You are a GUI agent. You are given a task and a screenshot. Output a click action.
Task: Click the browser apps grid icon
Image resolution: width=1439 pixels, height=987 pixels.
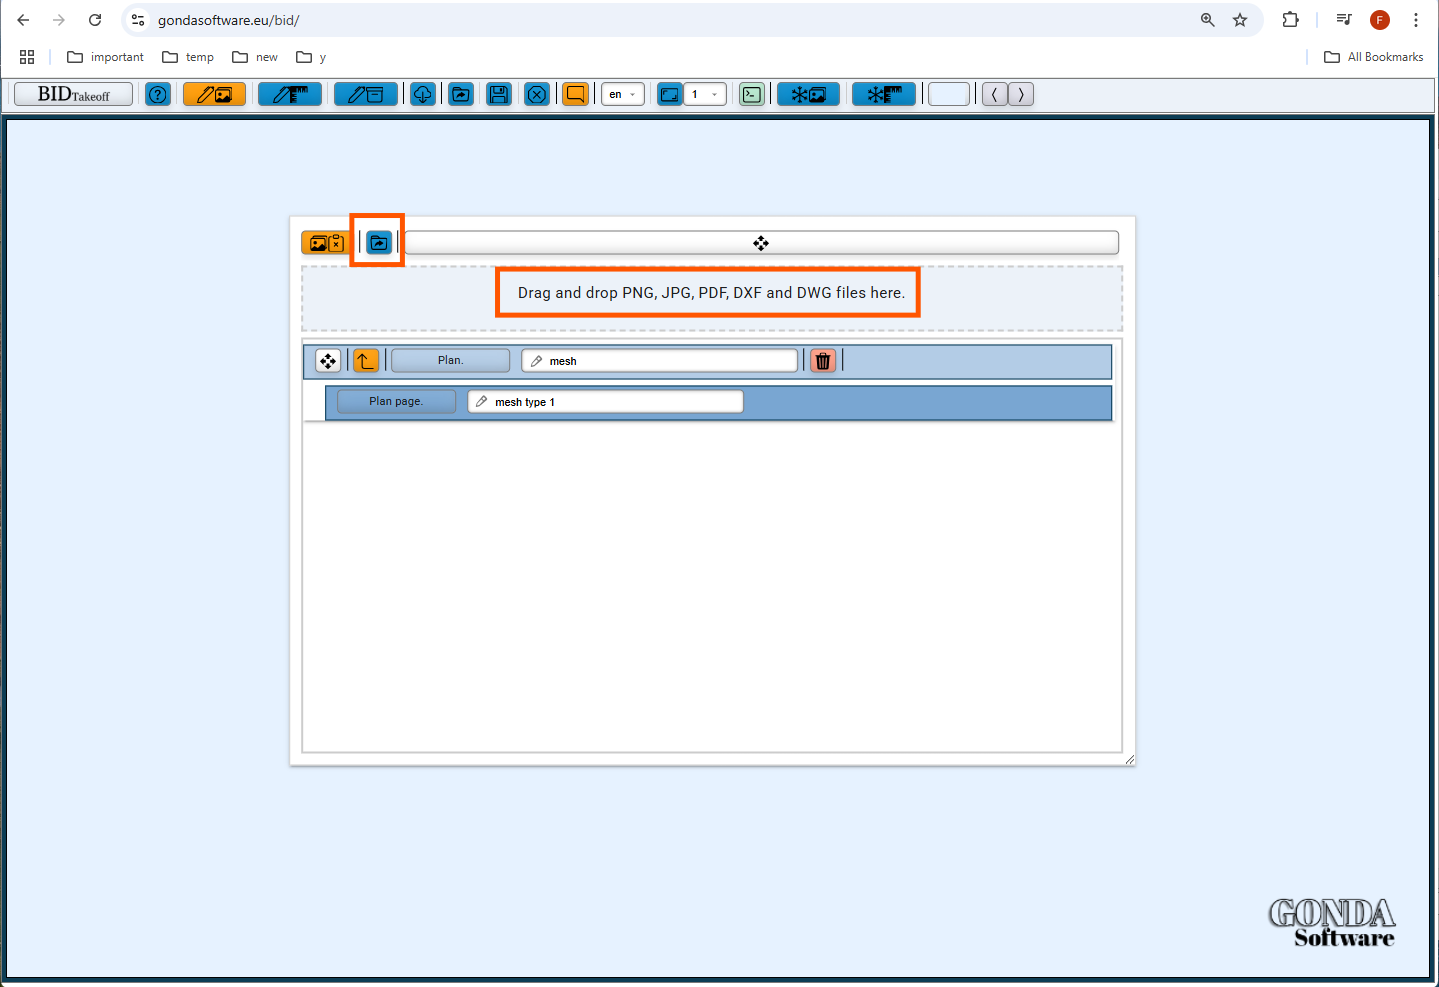[x=27, y=57]
